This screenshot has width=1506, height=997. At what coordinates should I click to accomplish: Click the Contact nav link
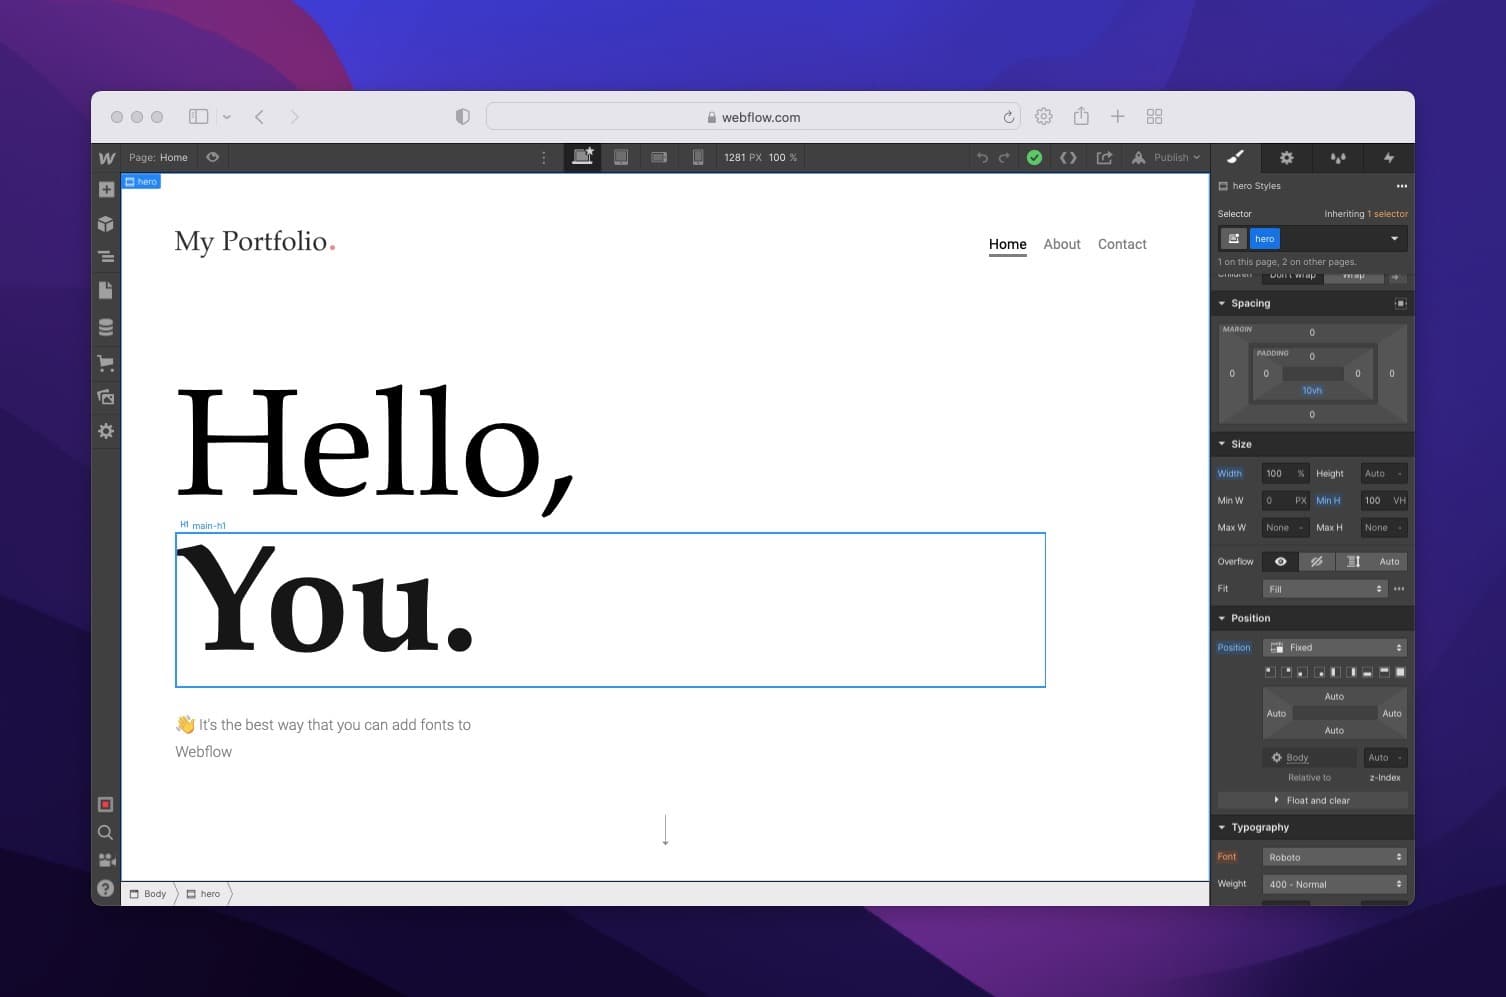point(1122,244)
